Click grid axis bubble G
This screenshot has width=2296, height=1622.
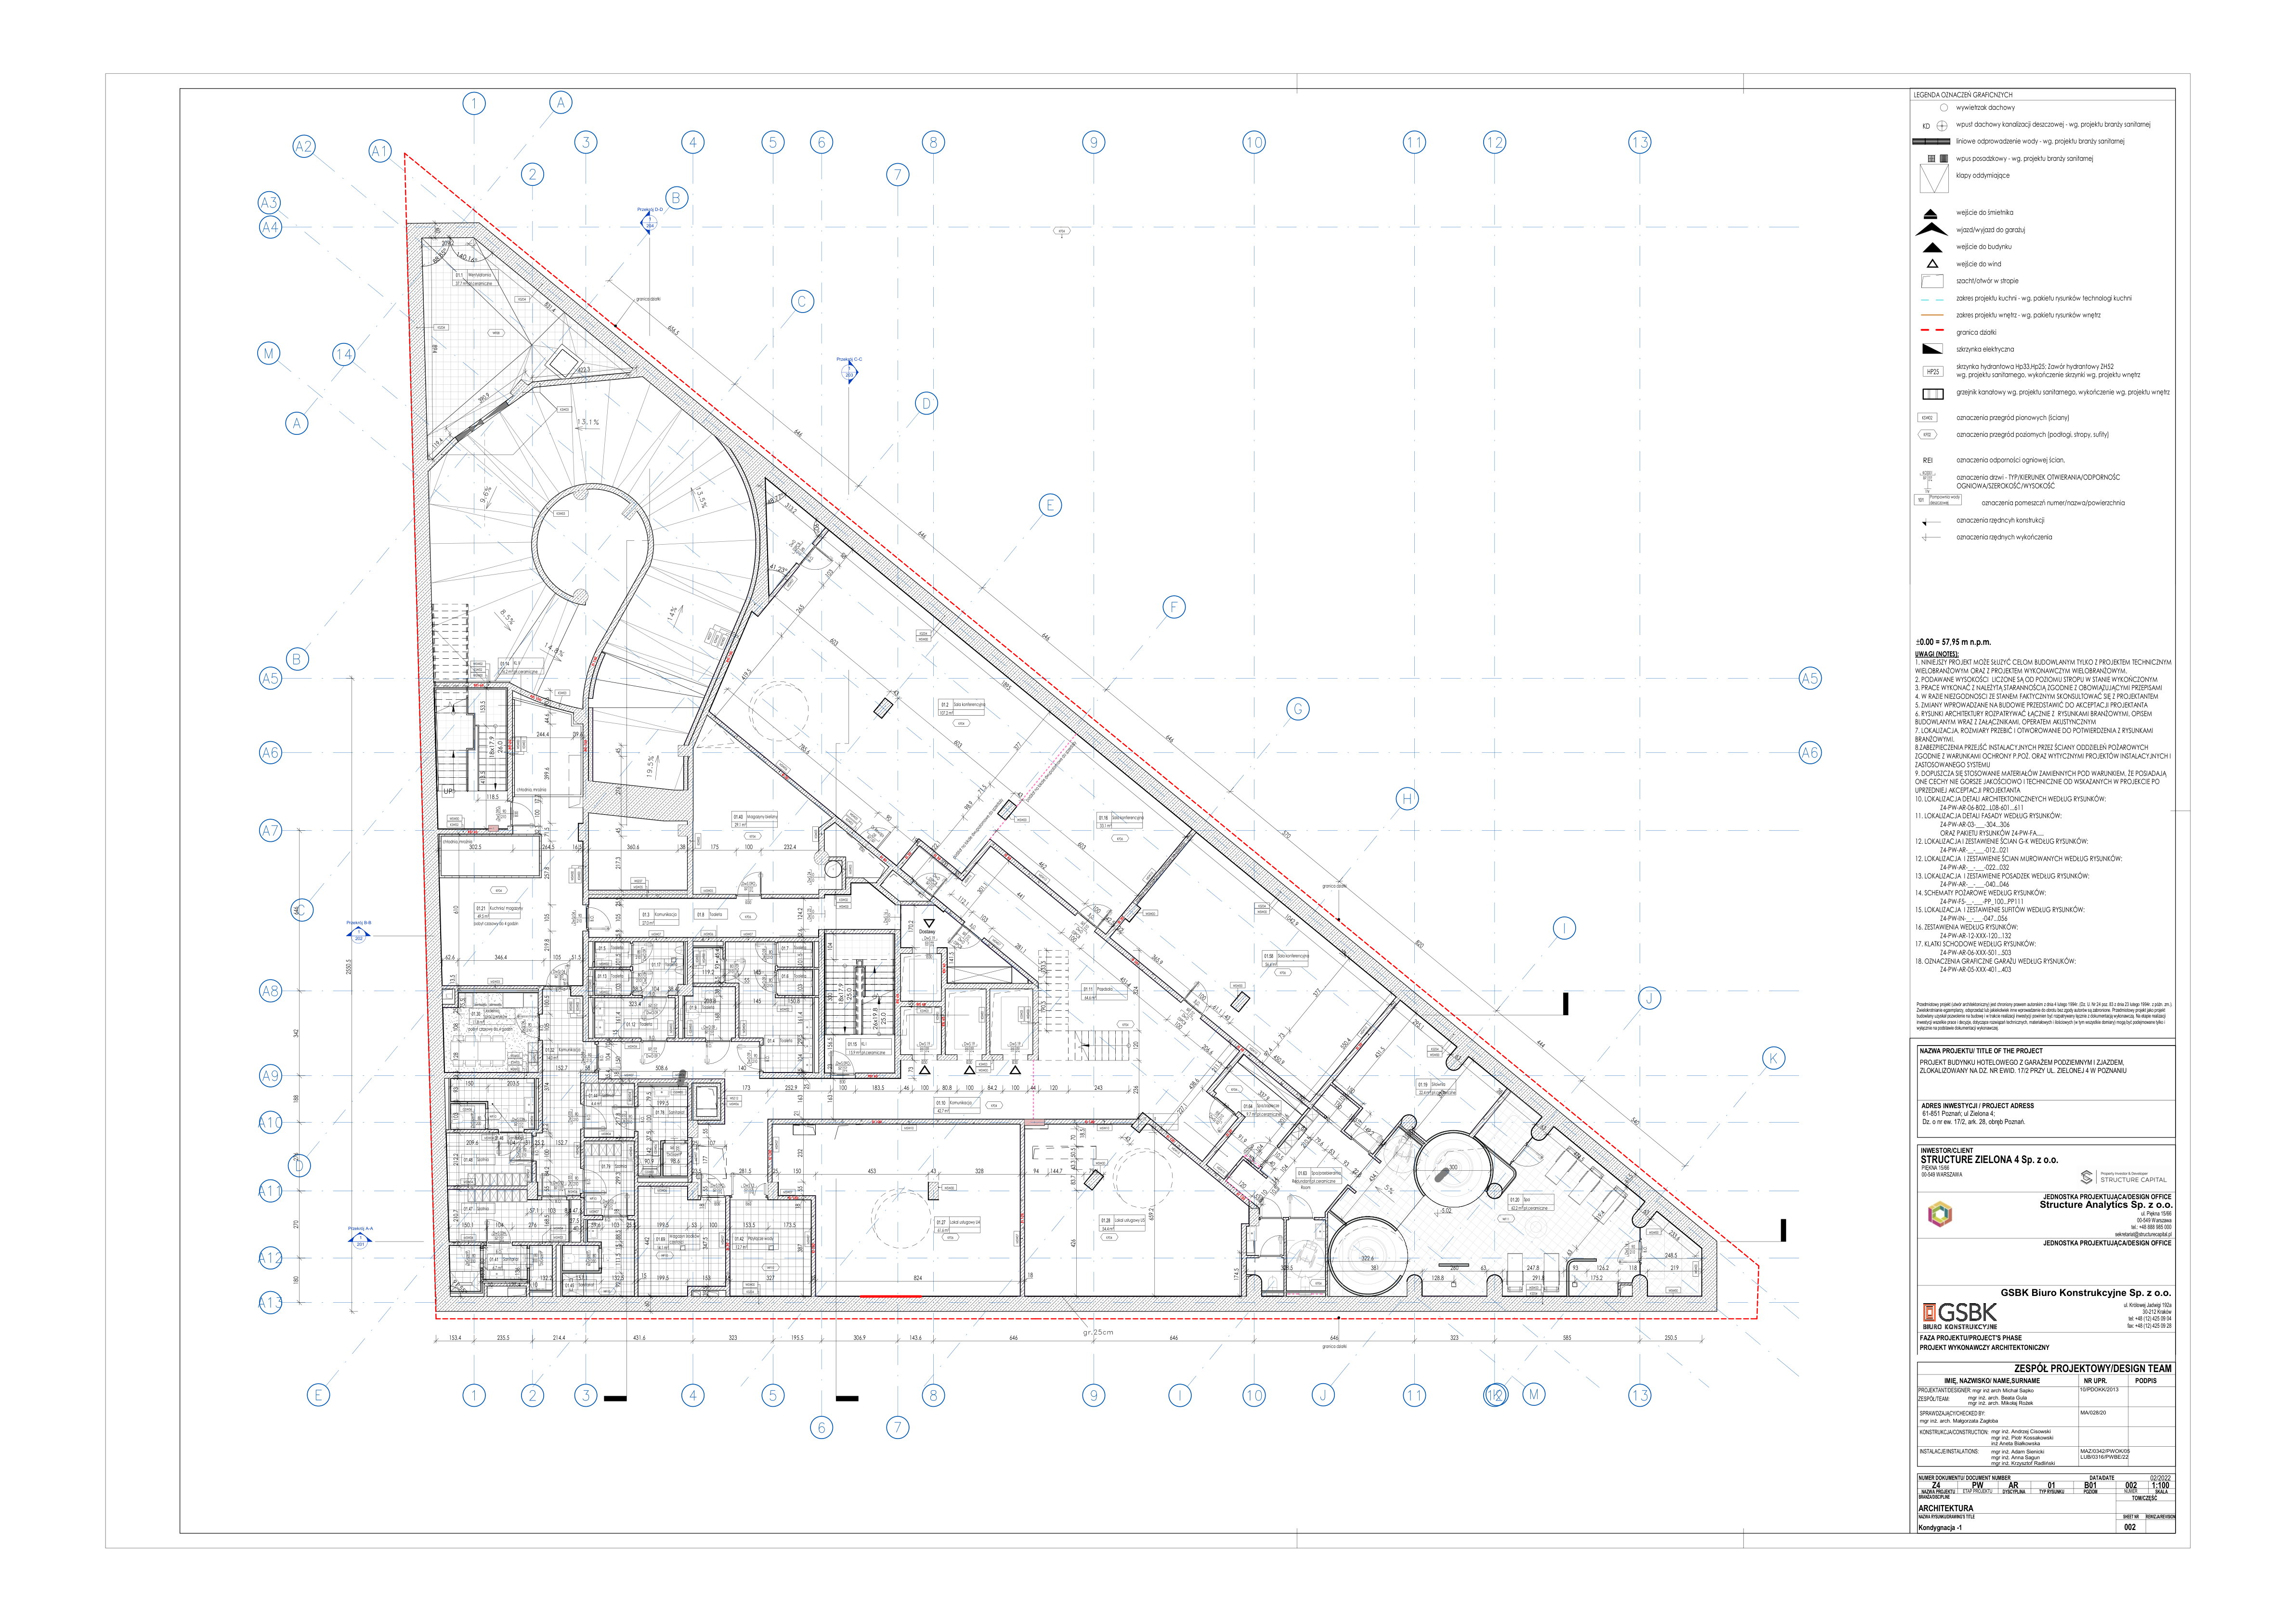point(1297,709)
